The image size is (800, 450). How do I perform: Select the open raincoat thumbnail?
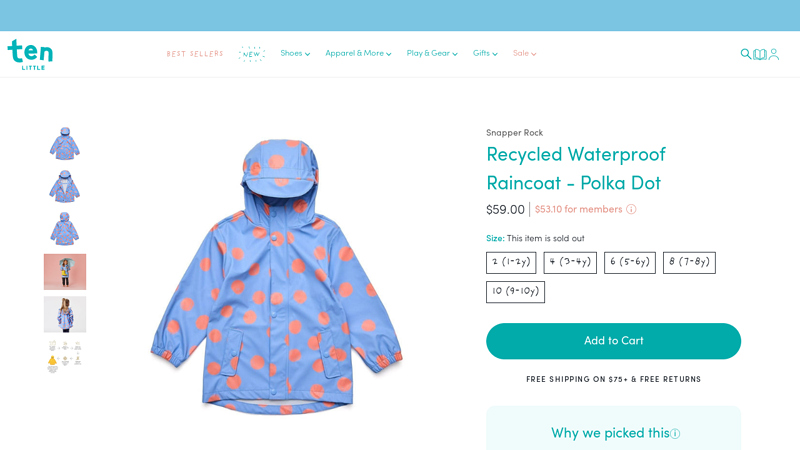(65, 187)
